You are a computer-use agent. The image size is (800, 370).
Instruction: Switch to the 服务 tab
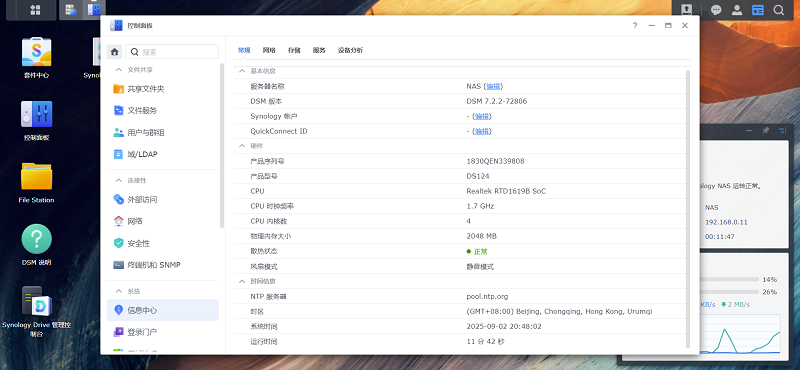(319, 50)
